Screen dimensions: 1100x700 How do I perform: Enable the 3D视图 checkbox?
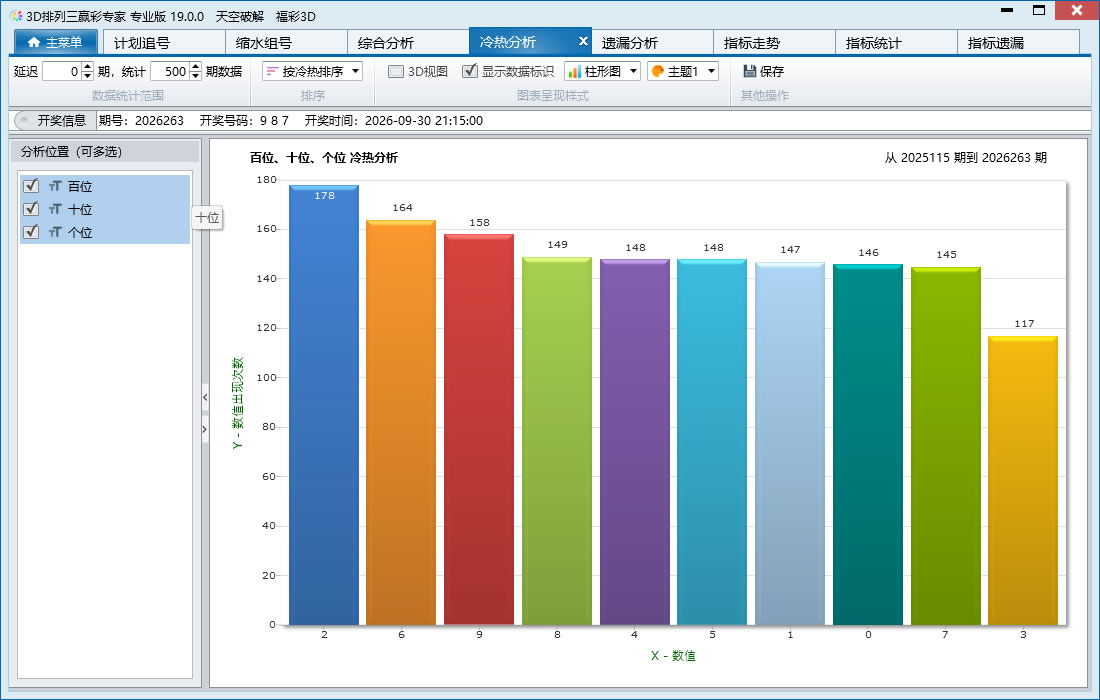tap(396, 71)
